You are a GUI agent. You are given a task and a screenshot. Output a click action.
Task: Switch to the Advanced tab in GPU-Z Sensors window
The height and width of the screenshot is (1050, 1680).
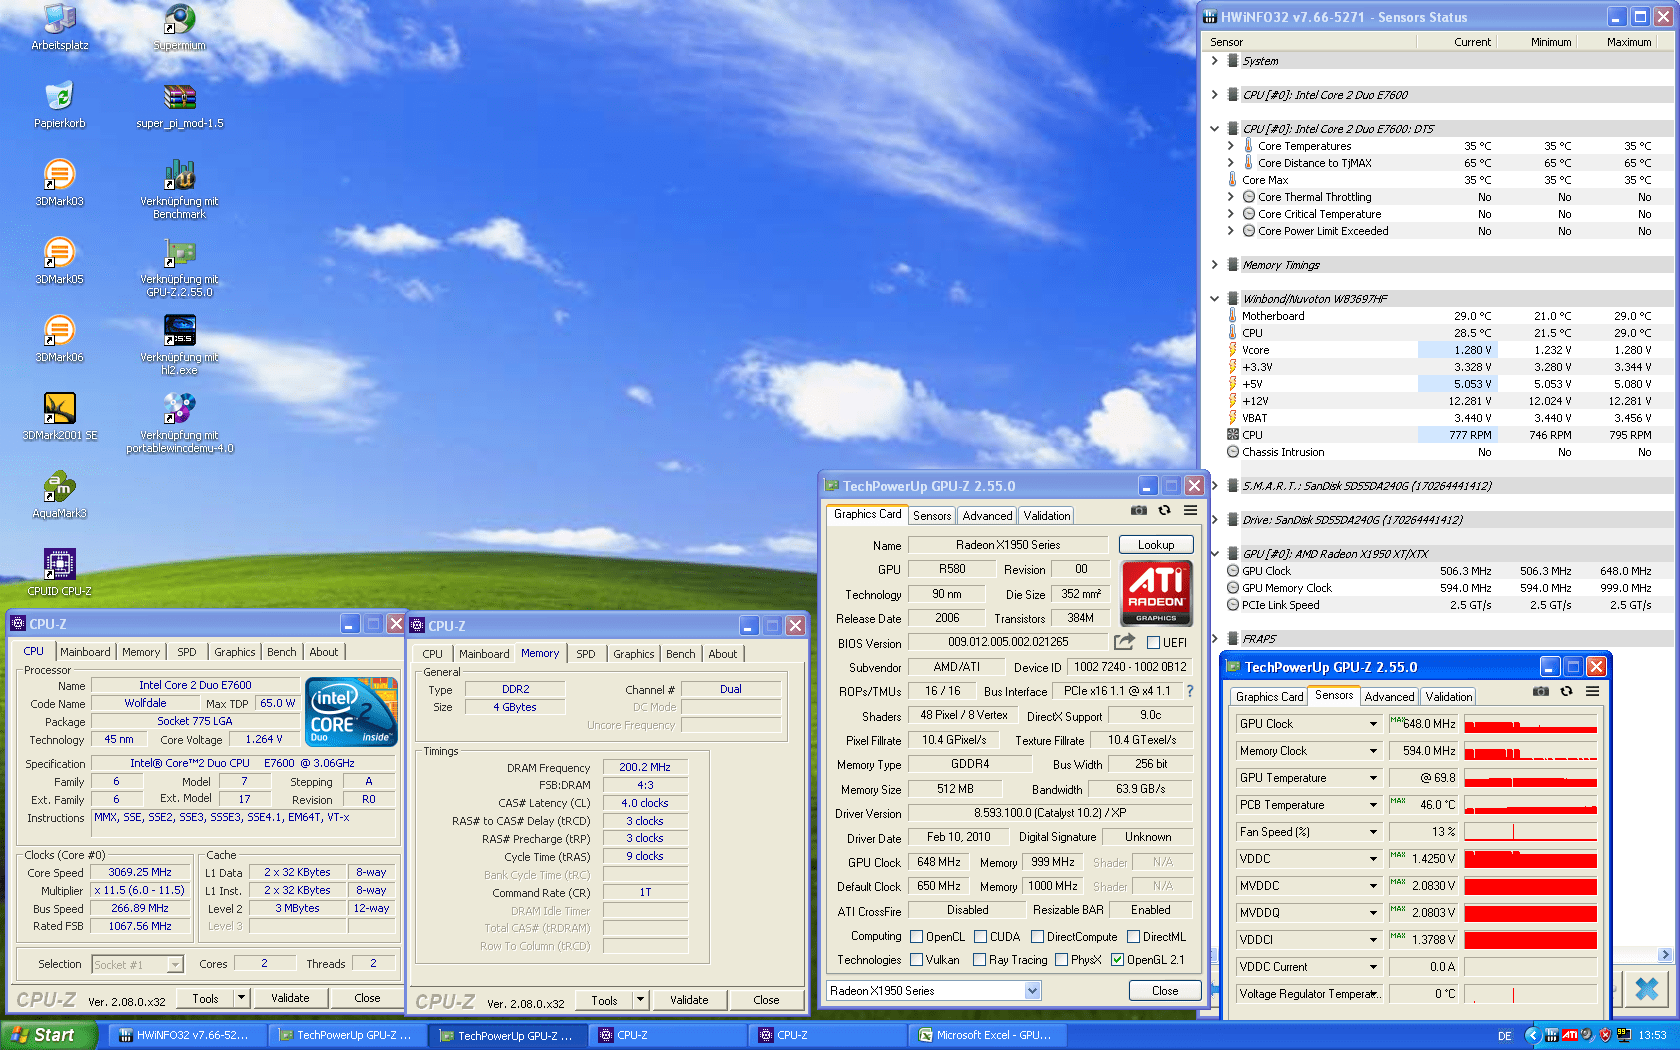[1388, 697]
